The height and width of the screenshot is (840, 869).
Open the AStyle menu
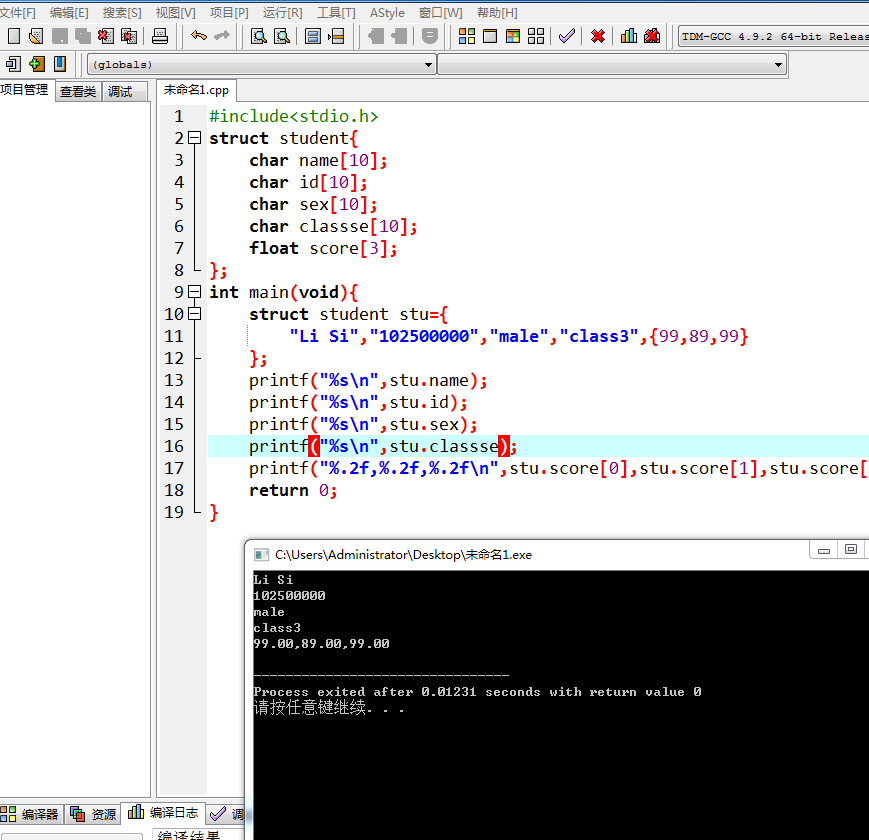pos(387,13)
